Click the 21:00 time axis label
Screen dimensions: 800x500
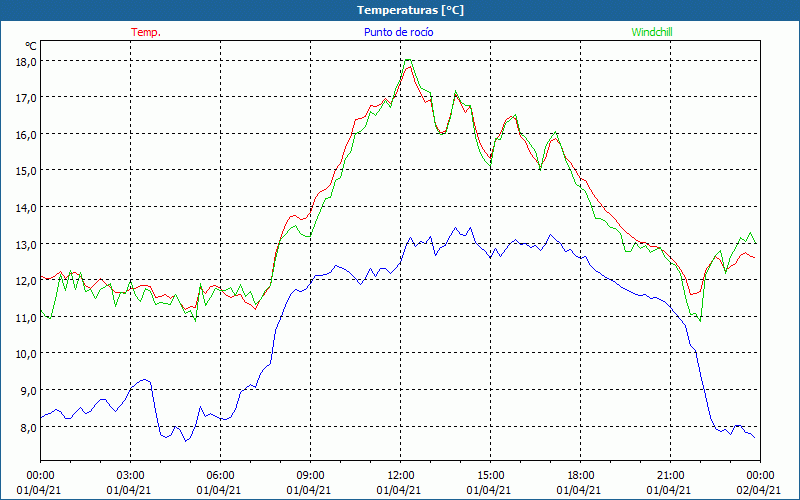pos(670,476)
